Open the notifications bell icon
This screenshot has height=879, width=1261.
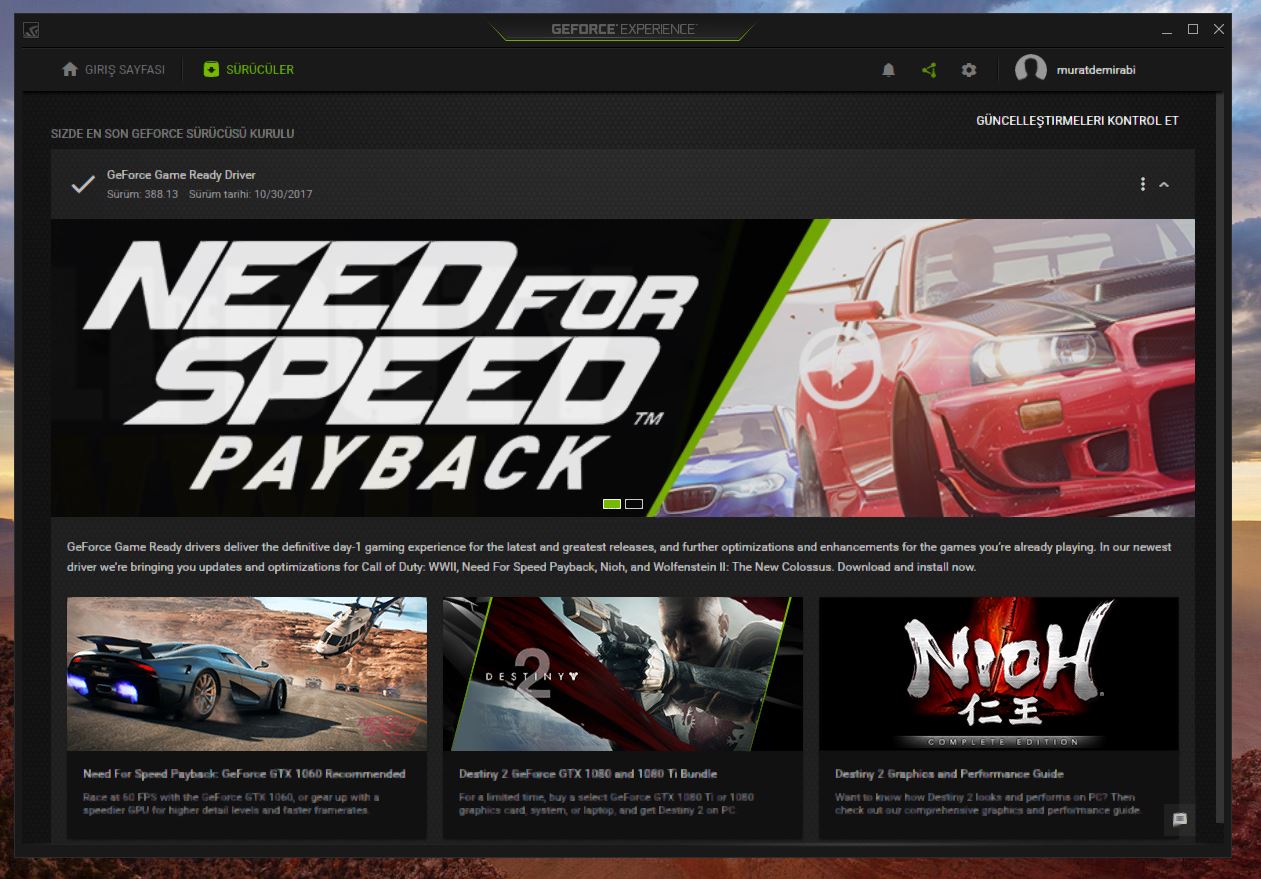point(888,70)
